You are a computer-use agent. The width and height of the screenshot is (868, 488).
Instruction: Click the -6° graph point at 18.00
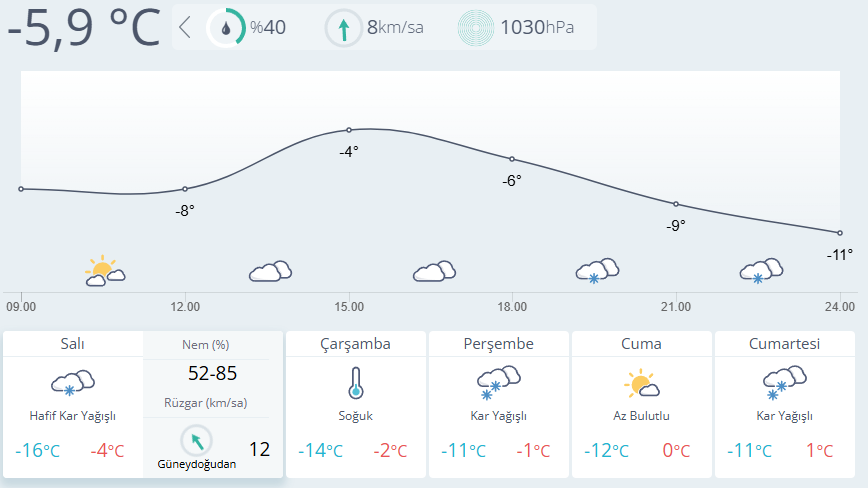click(x=512, y=159)
